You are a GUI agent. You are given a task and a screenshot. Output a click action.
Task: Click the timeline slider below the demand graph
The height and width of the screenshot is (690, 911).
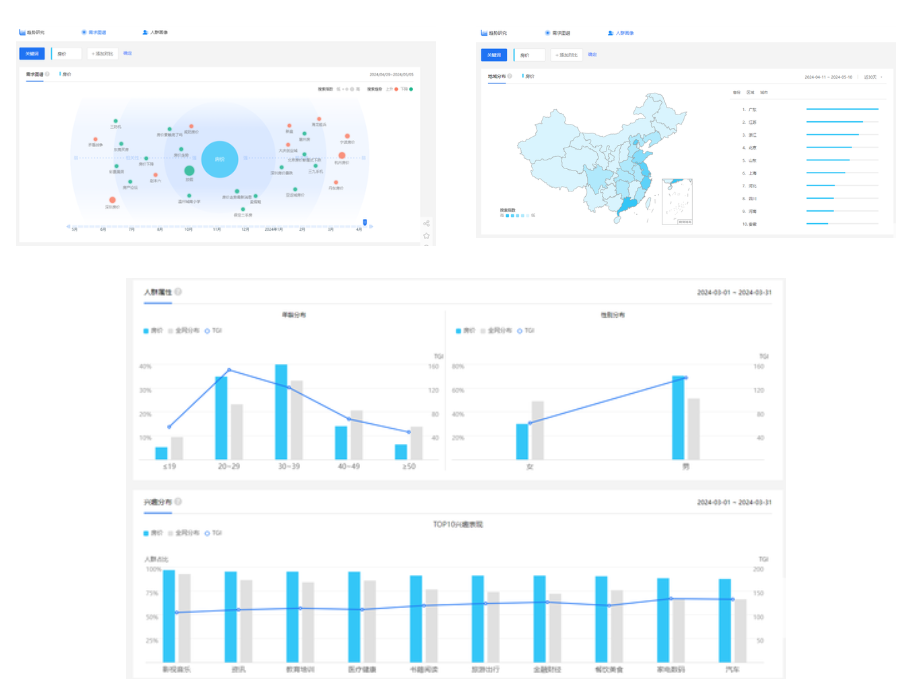pyautogui.click(x=363, y=222)
